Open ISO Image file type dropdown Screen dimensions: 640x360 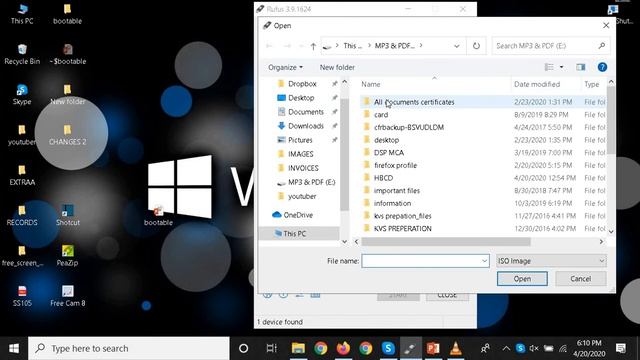(551, 261)
